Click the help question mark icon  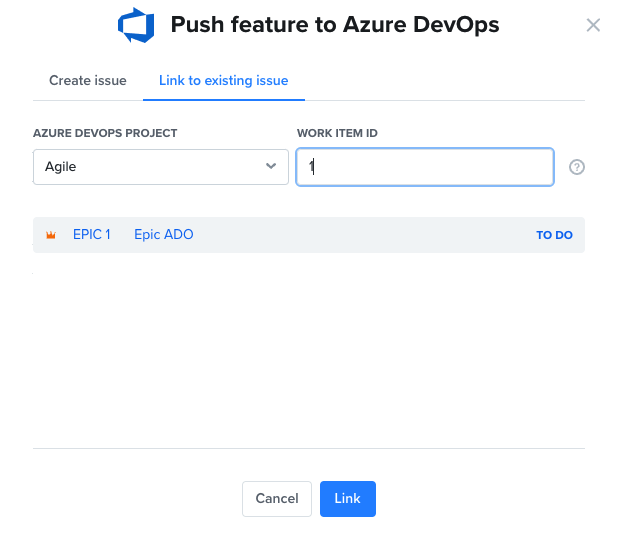click(x=576, y=167)
